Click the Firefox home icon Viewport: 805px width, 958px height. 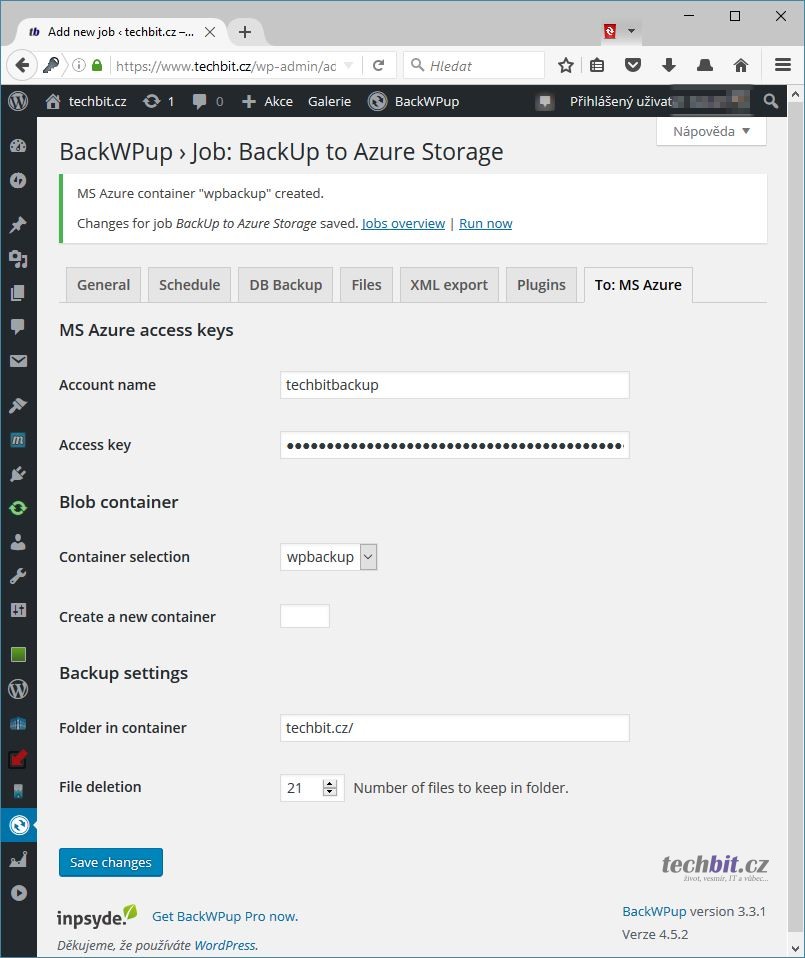pos(741,66)
